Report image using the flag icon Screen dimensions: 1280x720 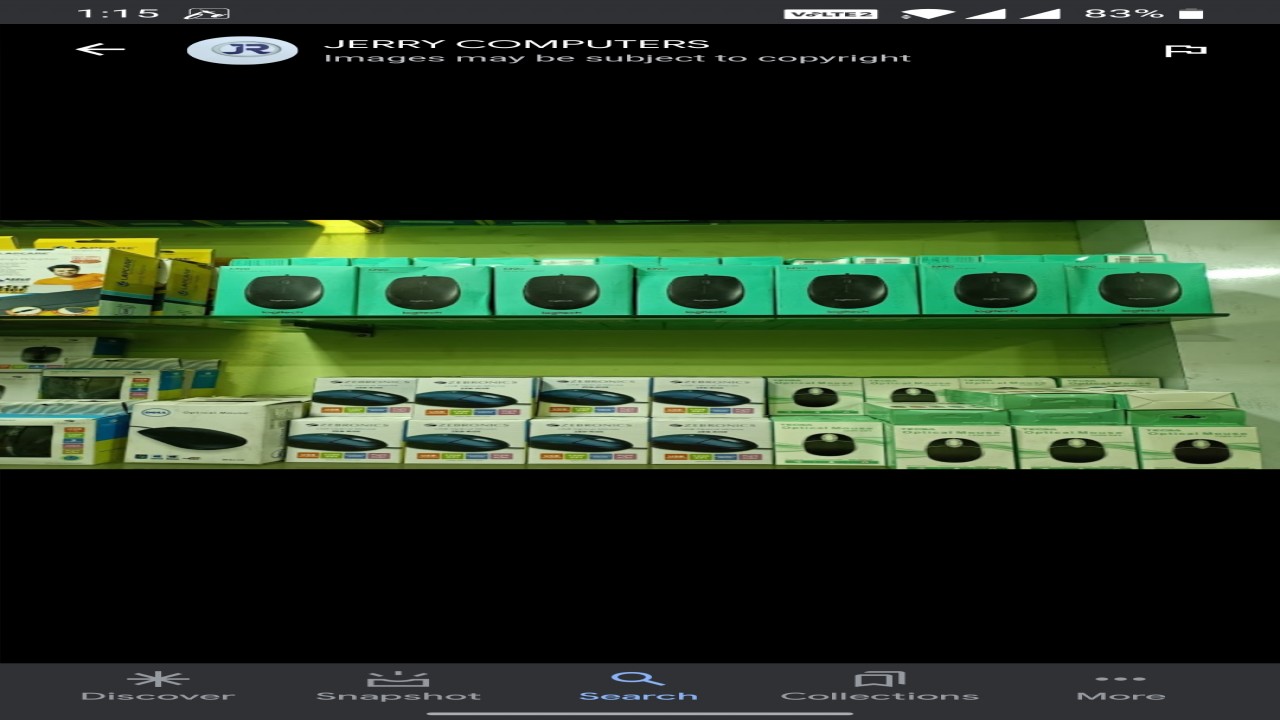pyautogui.click(x=1186, y=50)
